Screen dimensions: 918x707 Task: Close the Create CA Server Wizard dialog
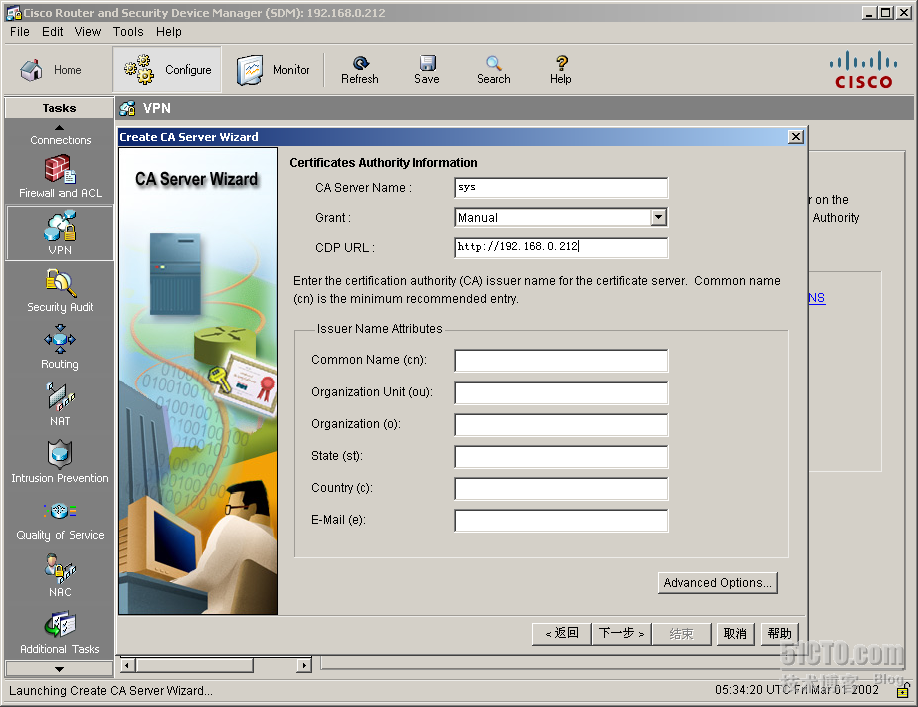(796, 137)
